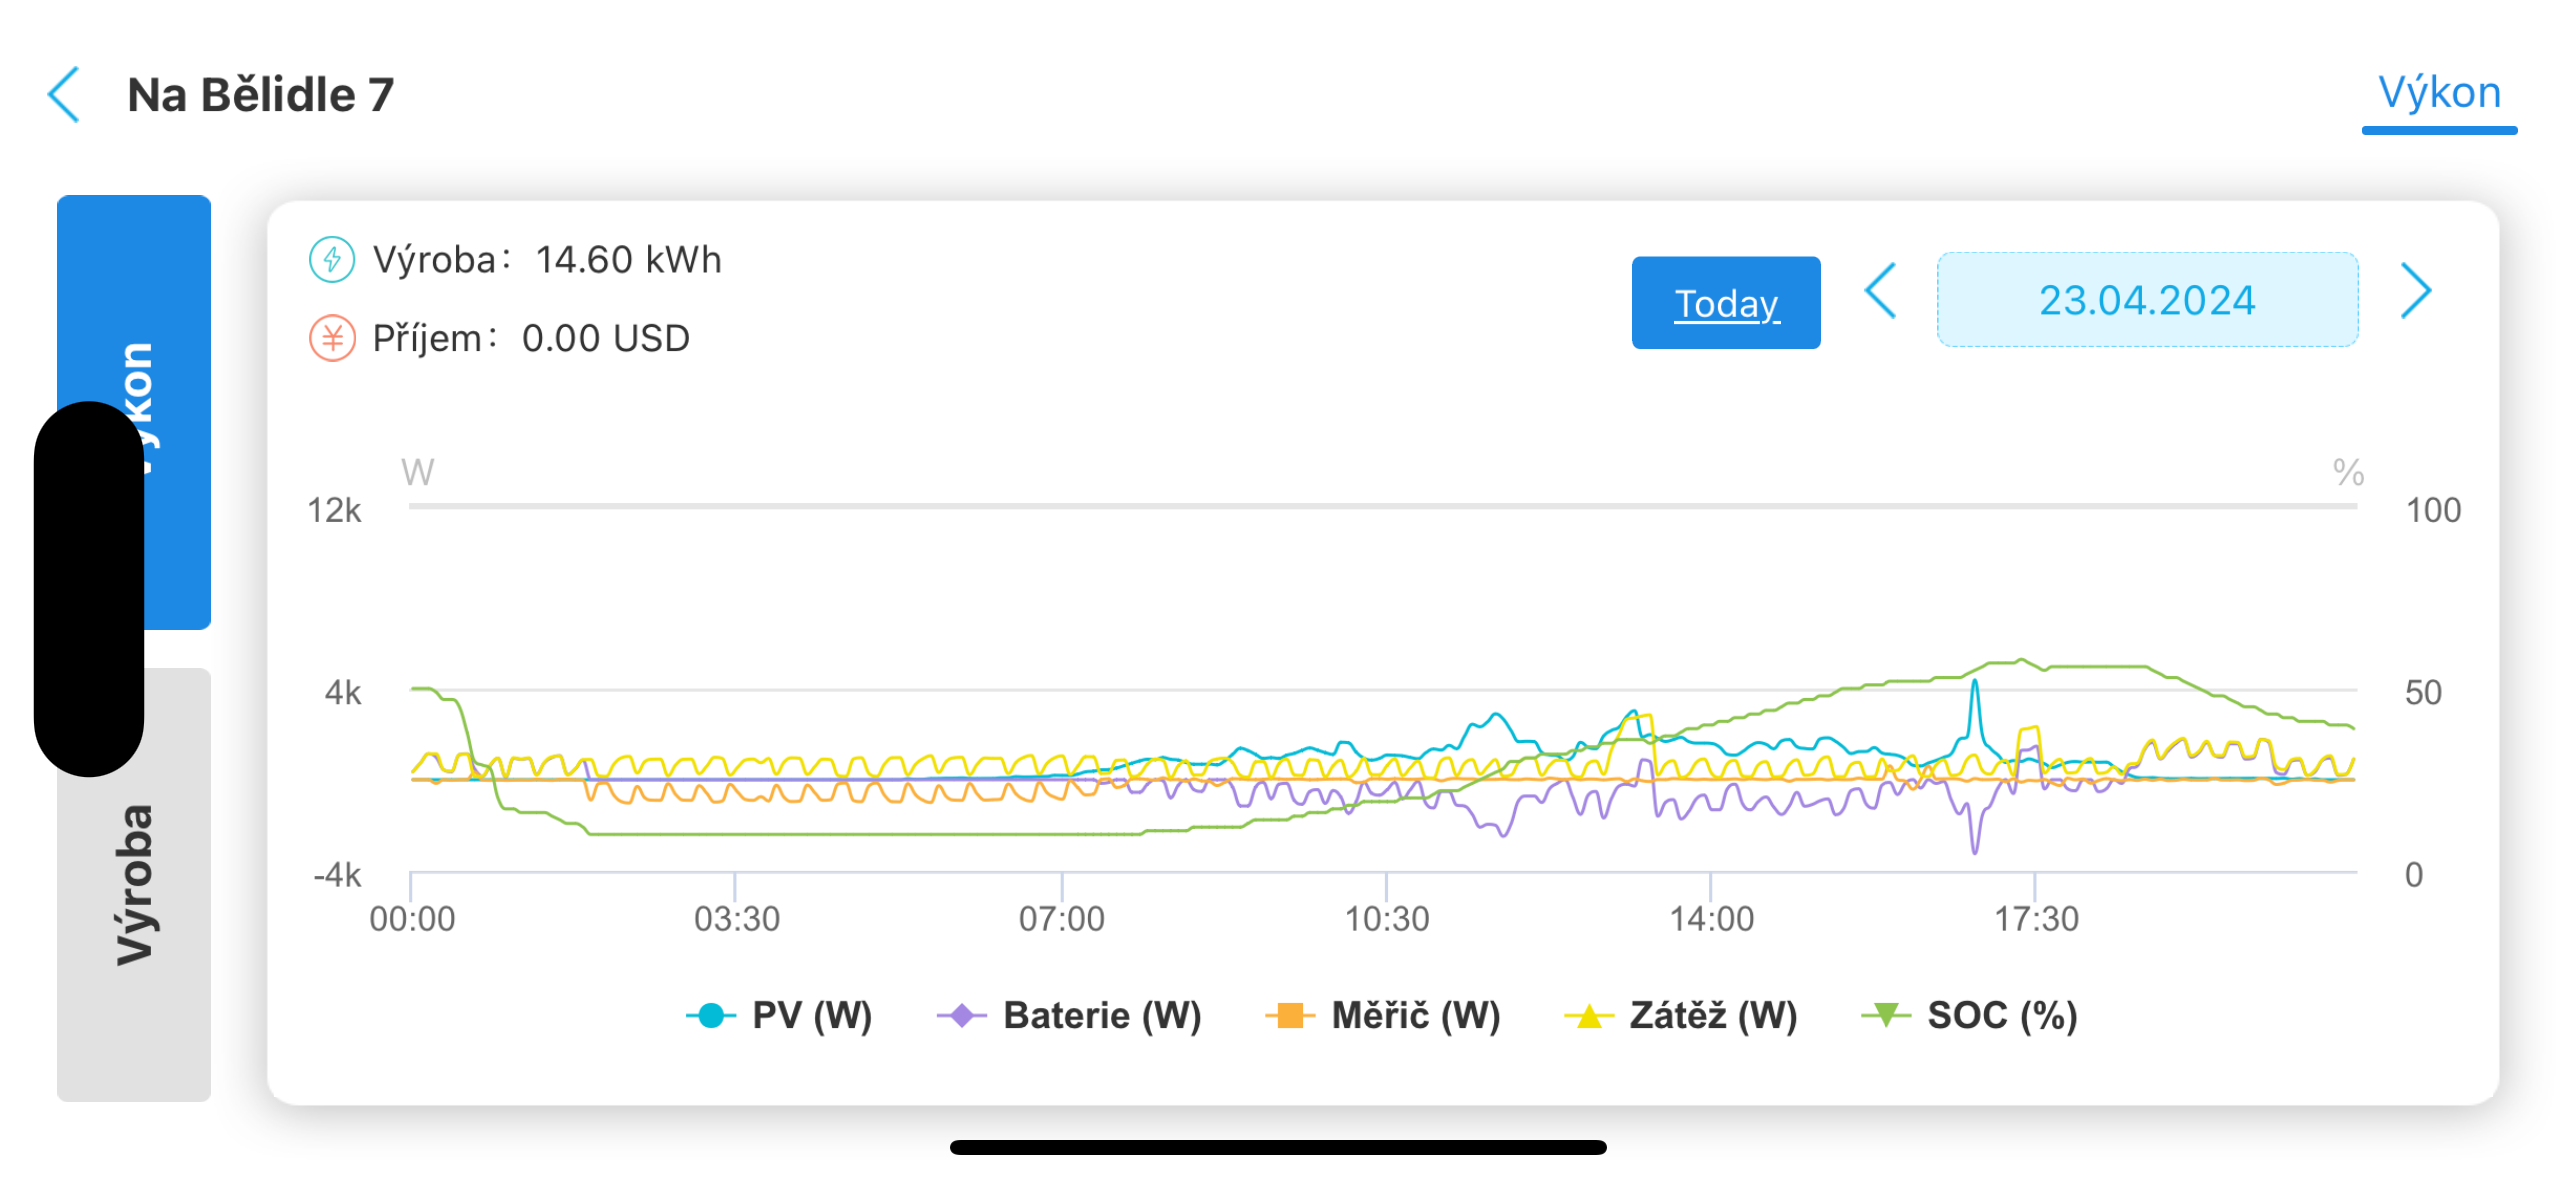Screen dimensions: 2556x1179
Task: Click the Měřič orange square legend marker
Action: pyautogui.click(x=1289, y=1015)
